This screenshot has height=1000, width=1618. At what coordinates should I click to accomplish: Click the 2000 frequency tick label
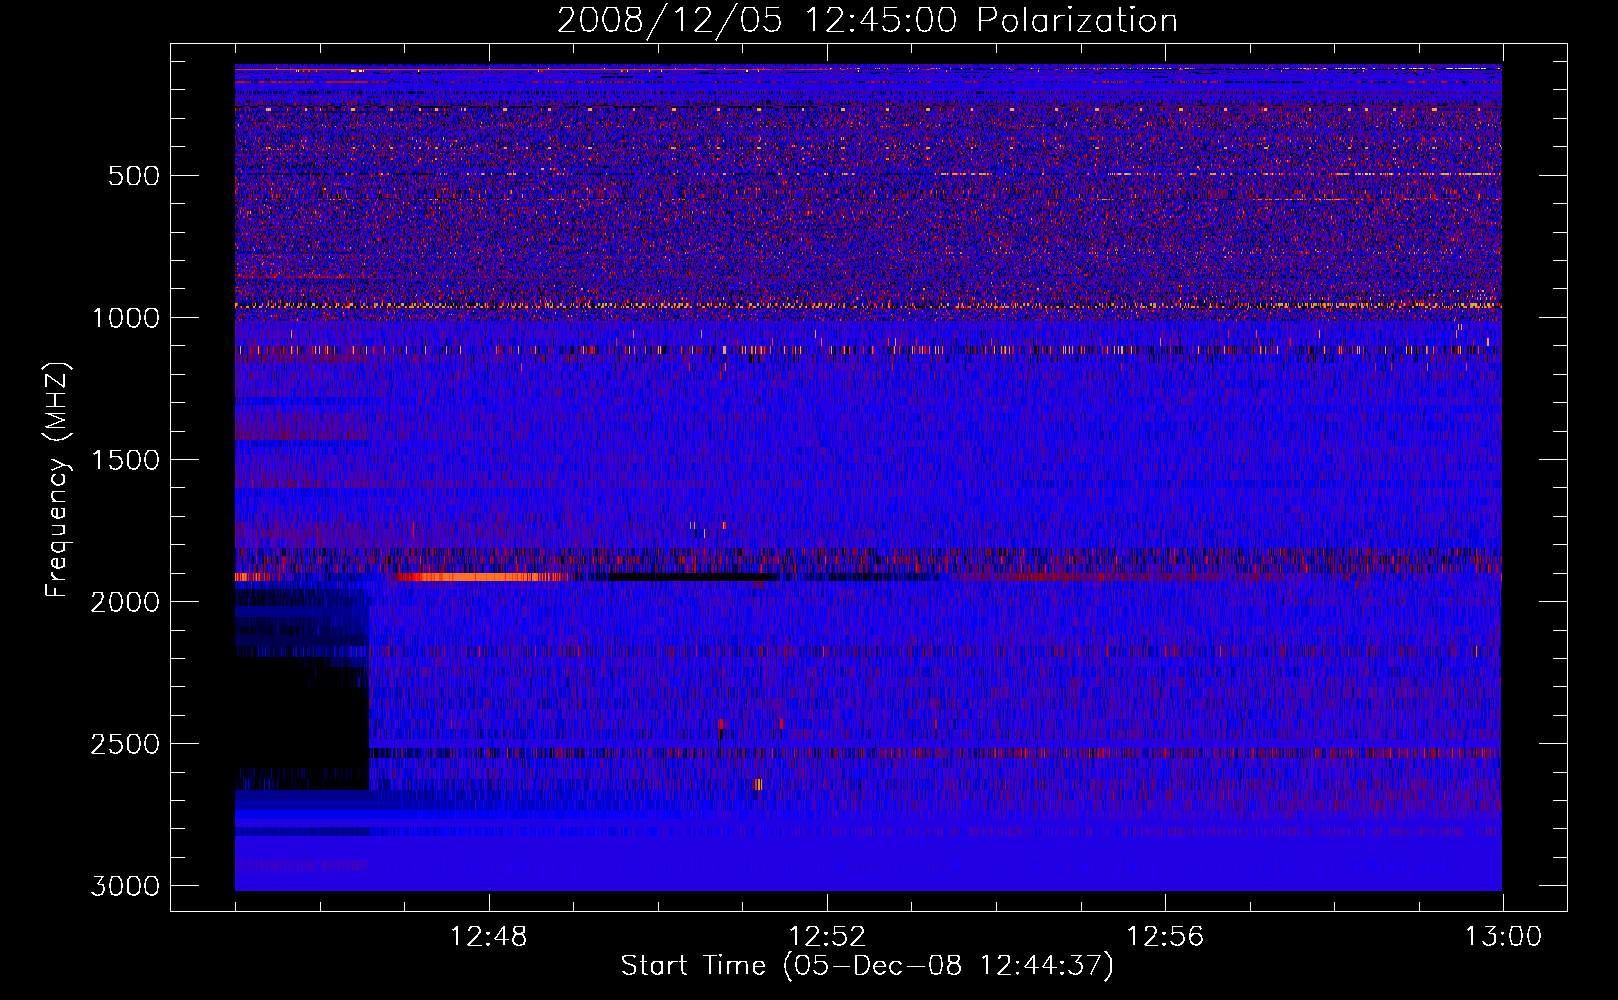pos(125,602)
